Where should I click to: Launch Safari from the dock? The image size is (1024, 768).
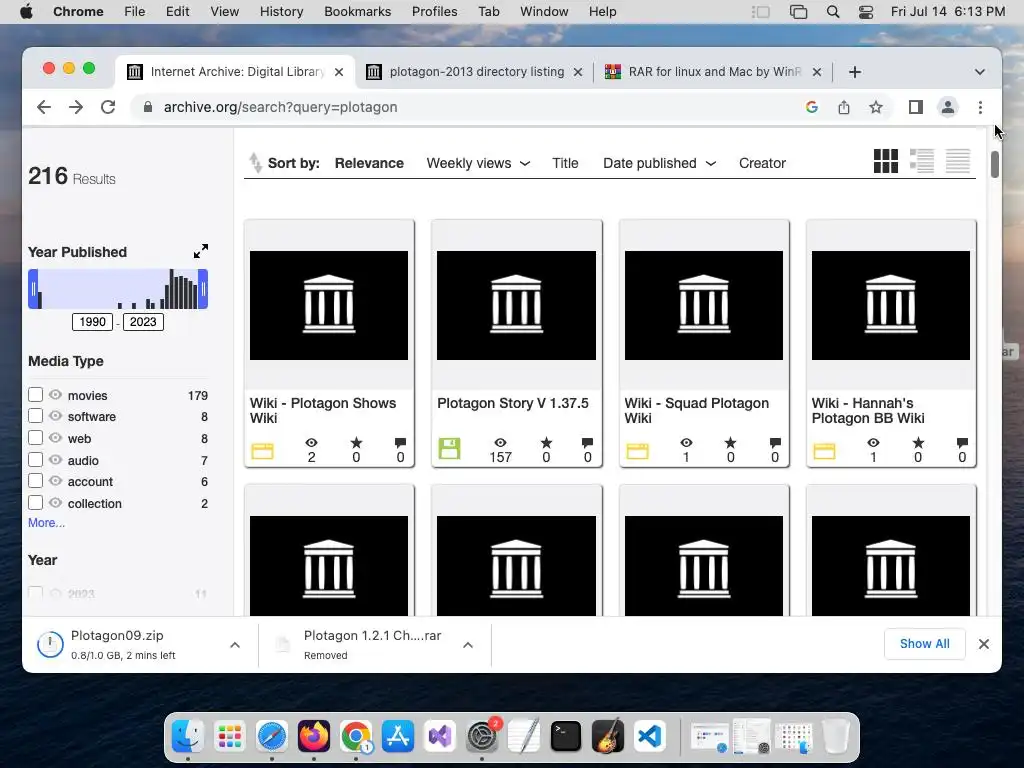tap(272, 737)
